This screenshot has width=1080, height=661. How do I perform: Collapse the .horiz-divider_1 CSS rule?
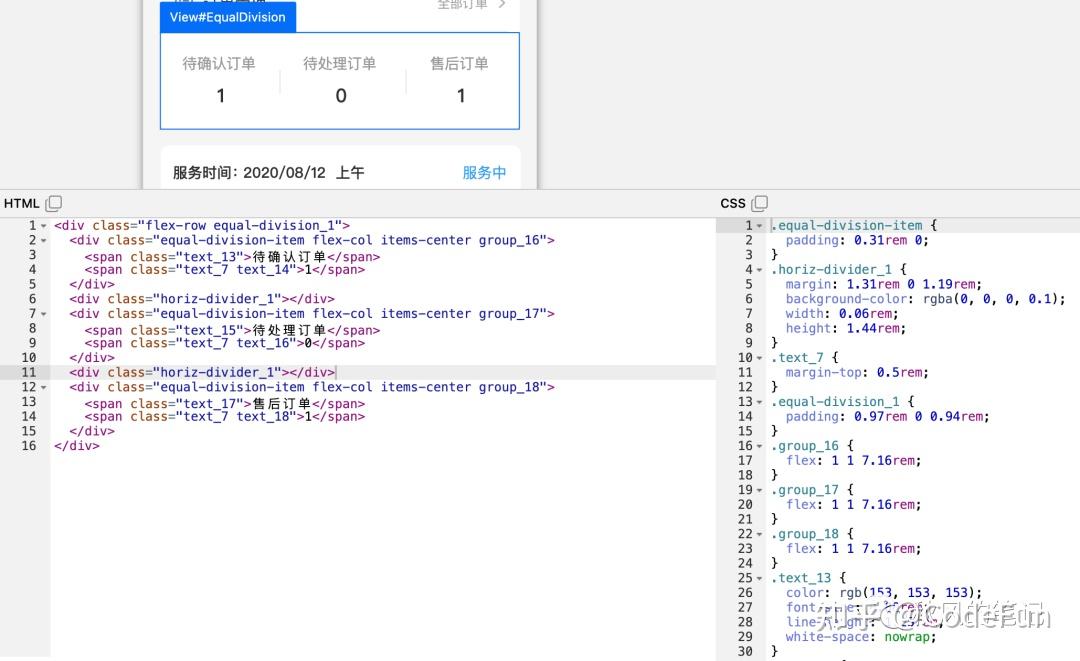[x=757, y=269]
